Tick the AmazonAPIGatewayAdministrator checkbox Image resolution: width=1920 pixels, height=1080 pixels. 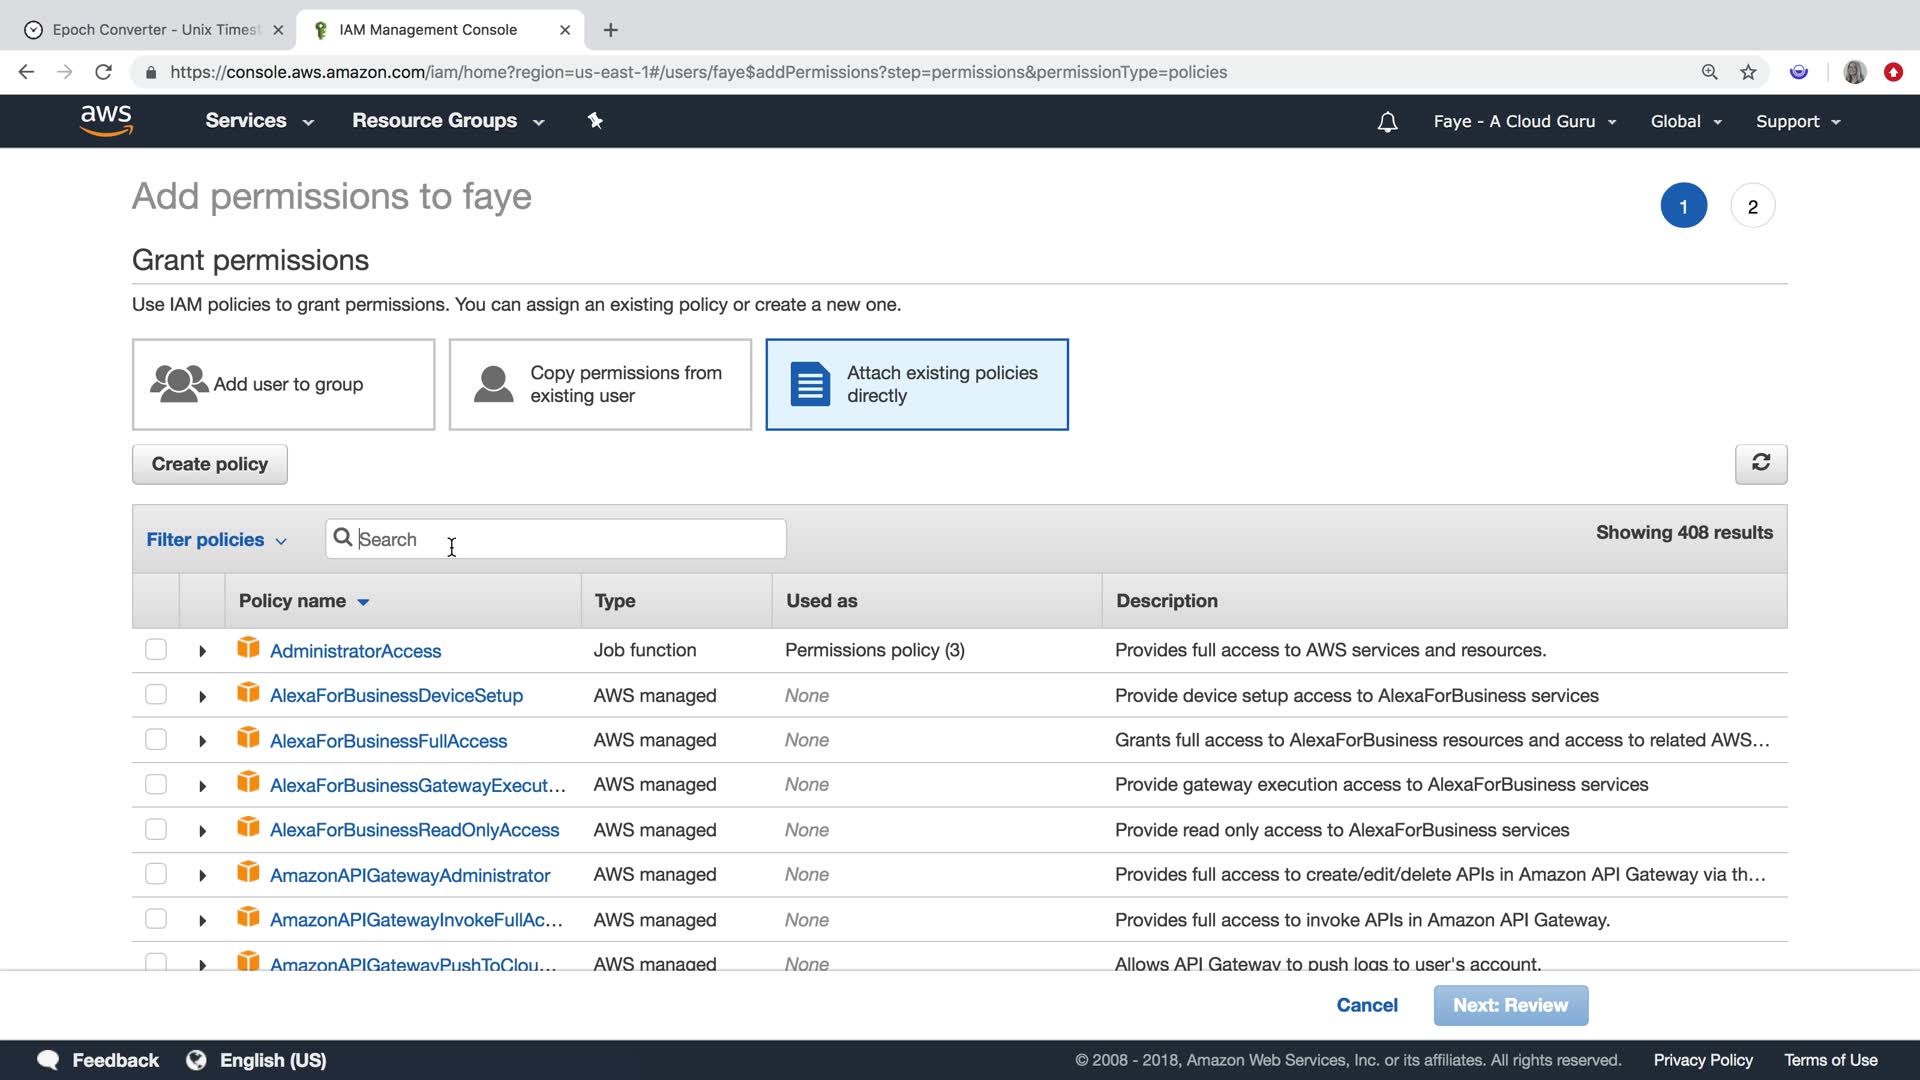[156, 875]
